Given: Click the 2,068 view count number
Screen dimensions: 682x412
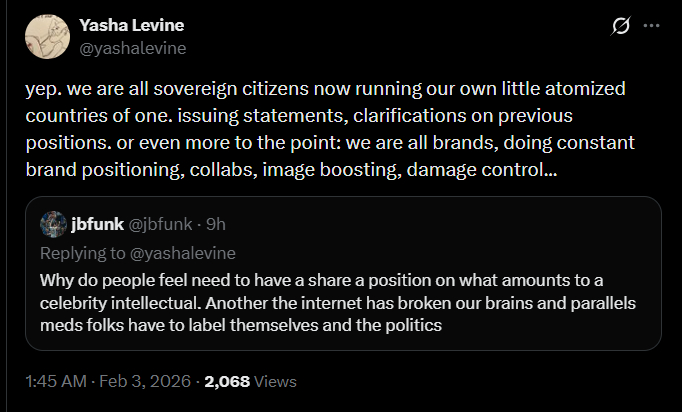Looking at the screenshot, I should click(227, 381).
